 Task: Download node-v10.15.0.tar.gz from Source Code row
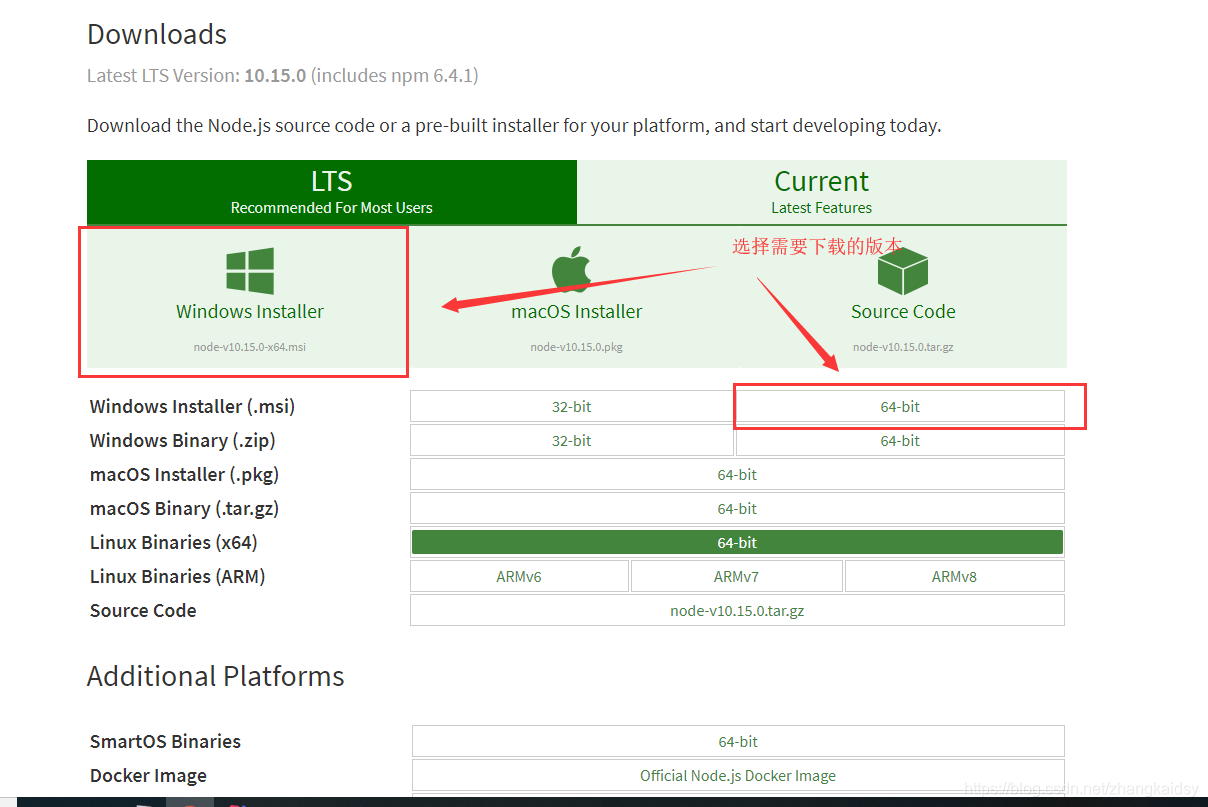click(737, 611)
